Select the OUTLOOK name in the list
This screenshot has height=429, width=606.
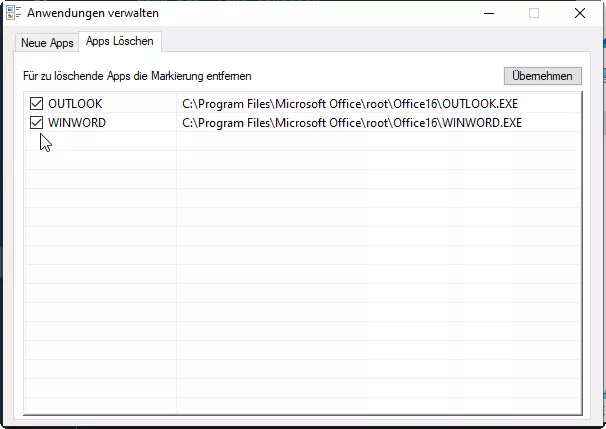pos(75,103)
